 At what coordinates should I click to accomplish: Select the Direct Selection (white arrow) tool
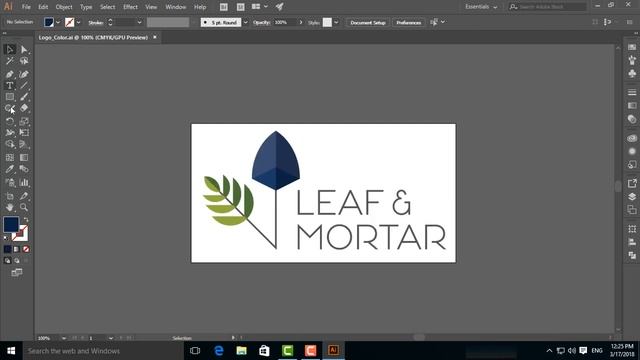[24, 49]
